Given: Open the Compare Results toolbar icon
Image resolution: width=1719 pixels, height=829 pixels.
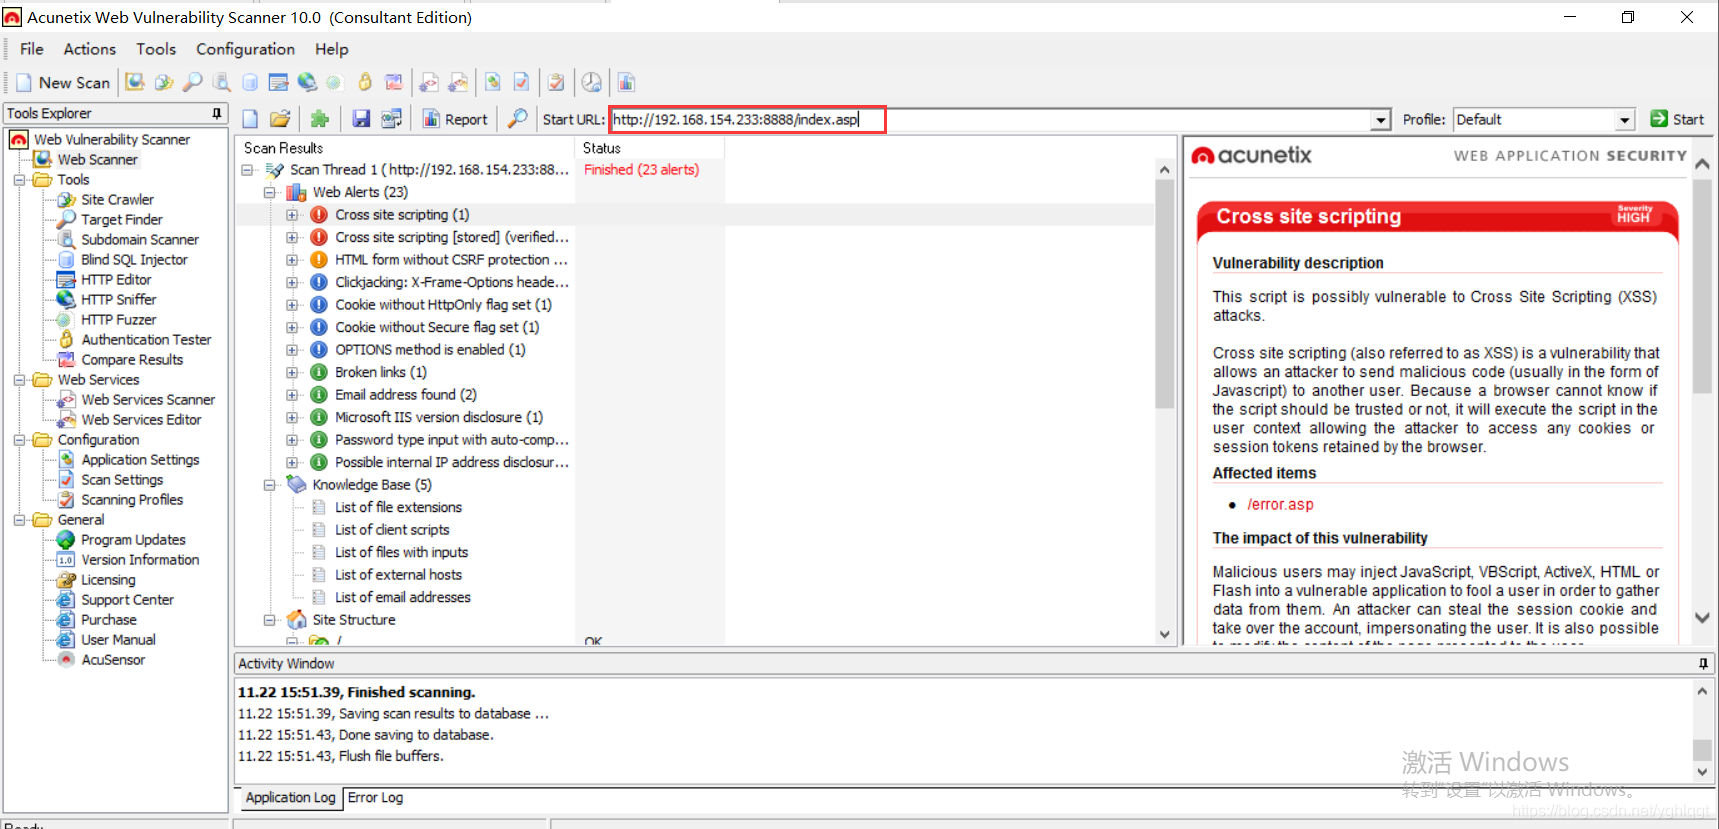Looking at the screenshot, I should [x=394, y=82].
